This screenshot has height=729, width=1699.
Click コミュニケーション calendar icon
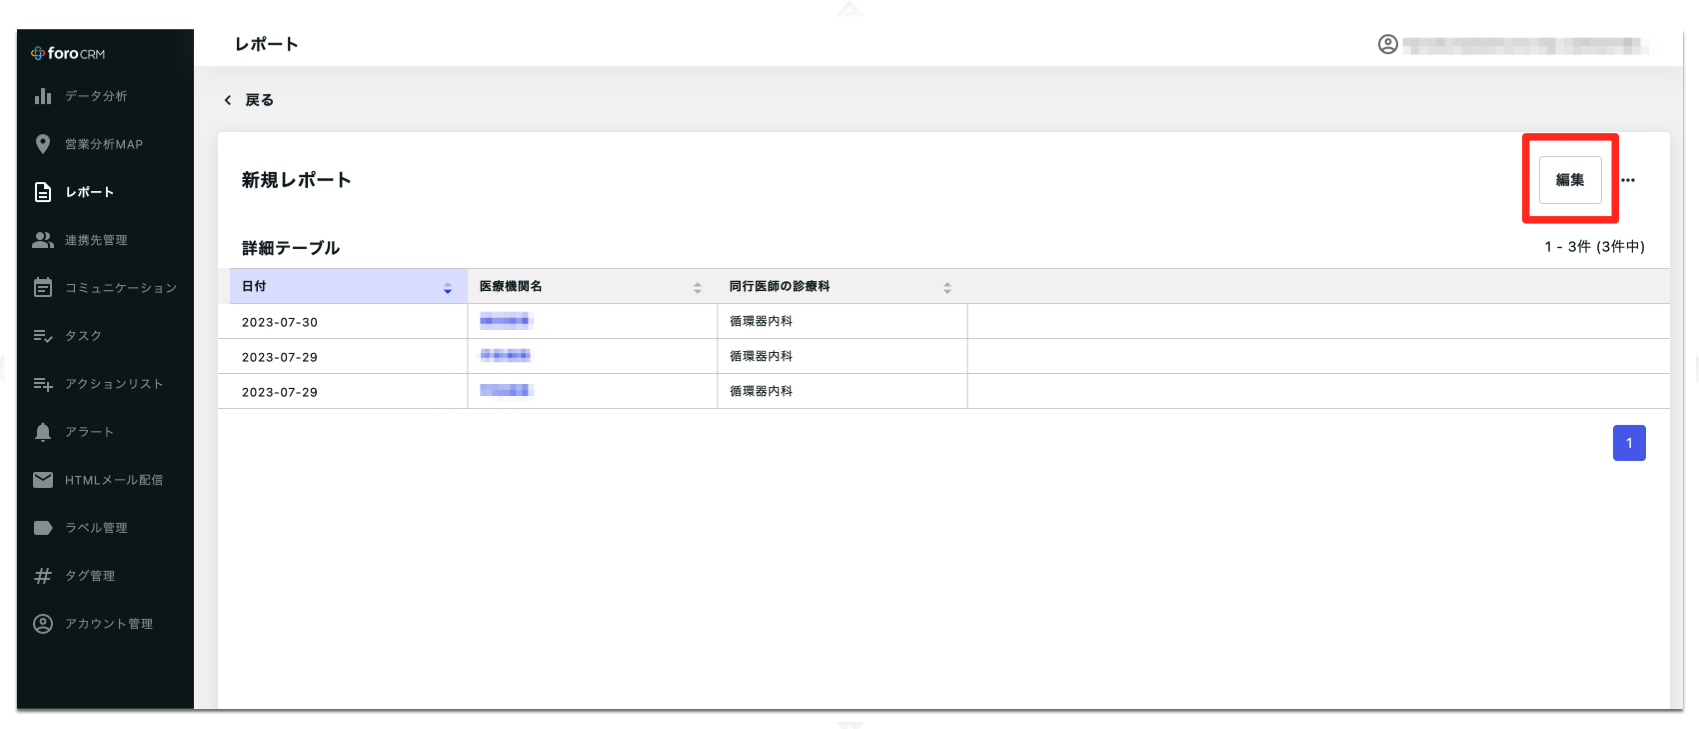[43, 288]
